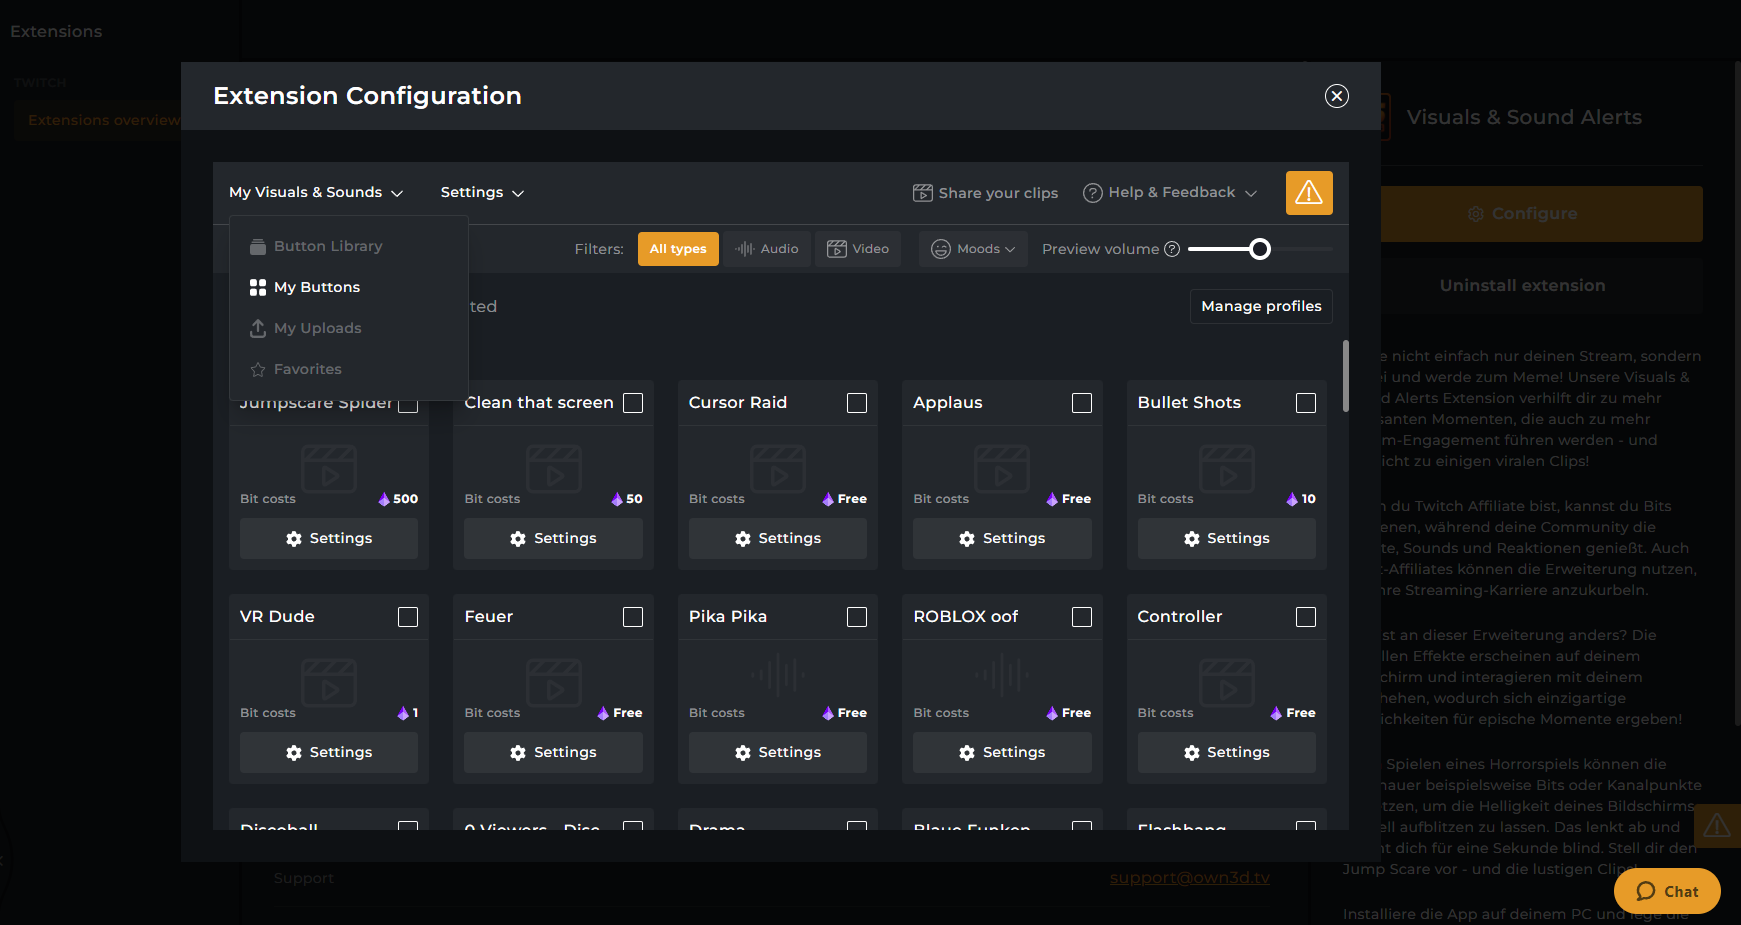This screenshot has width=1741, height=925.
Task: Click the Help & Feedback question mark icon
Action: pyautogui.click(x=1093, y=193)
